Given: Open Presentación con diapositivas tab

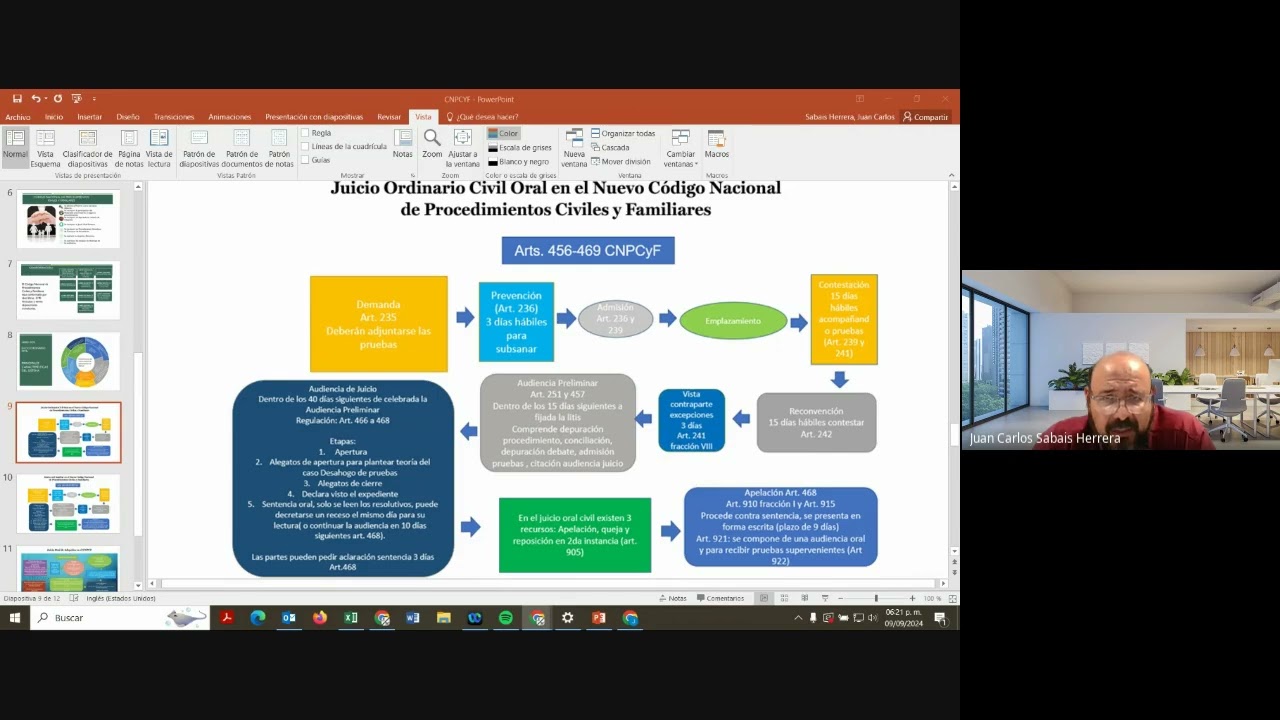Looking at the screenshot, I should [314, 117].
